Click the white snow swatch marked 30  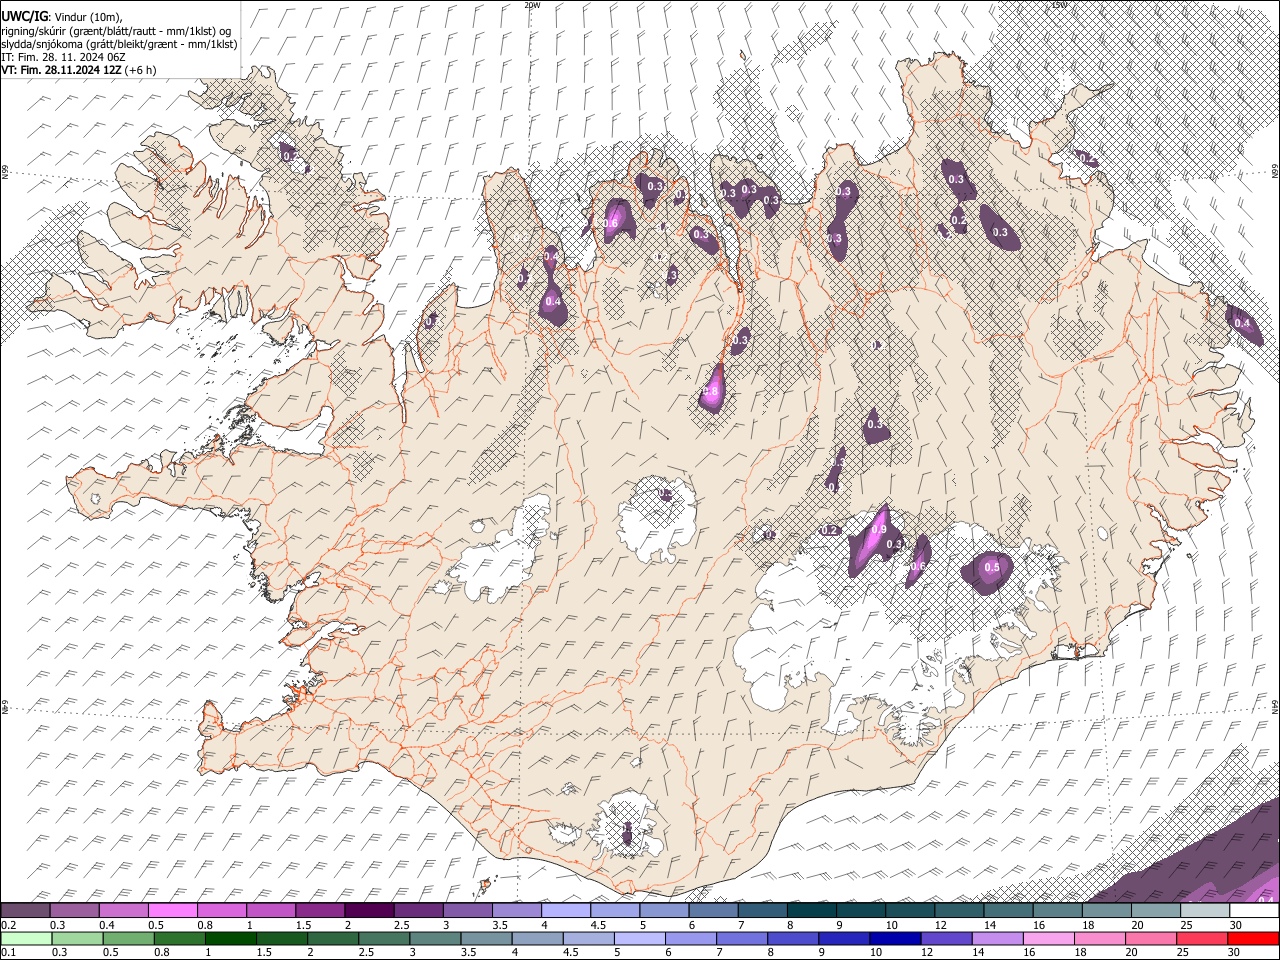(x=1254, y=910)
